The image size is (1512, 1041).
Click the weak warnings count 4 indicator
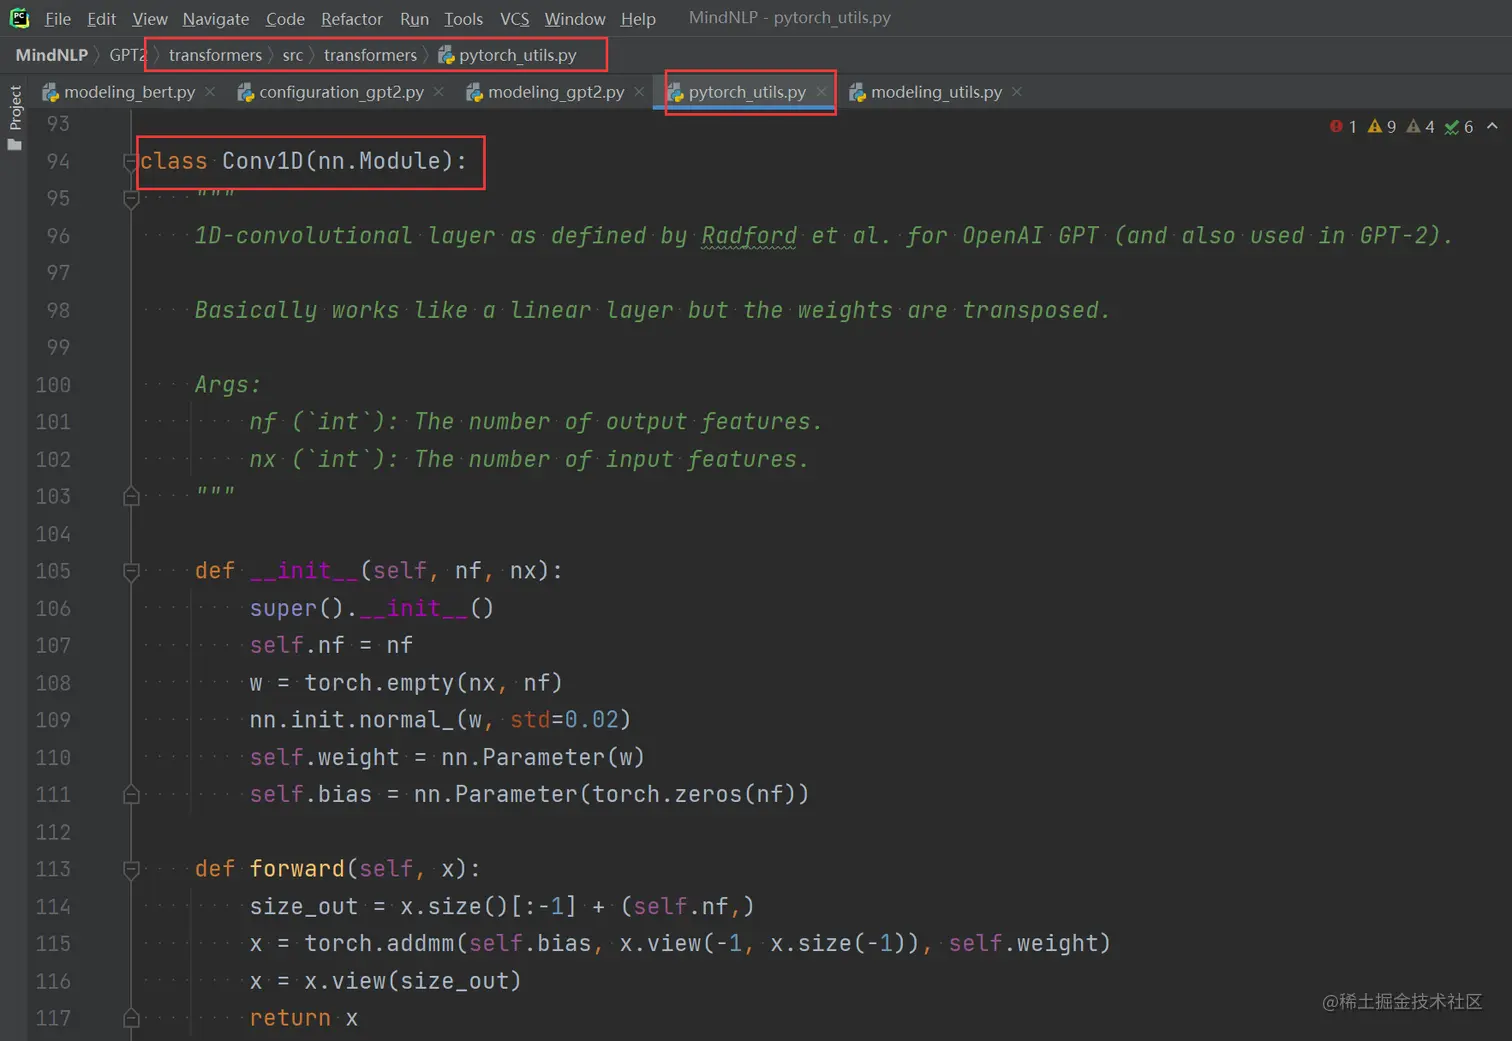[1420, 127]
